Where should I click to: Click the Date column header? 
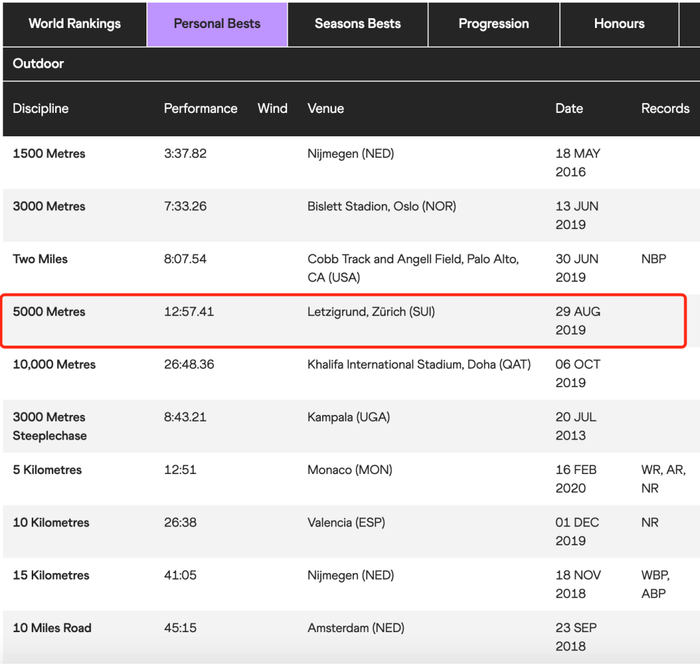(569, 108)
